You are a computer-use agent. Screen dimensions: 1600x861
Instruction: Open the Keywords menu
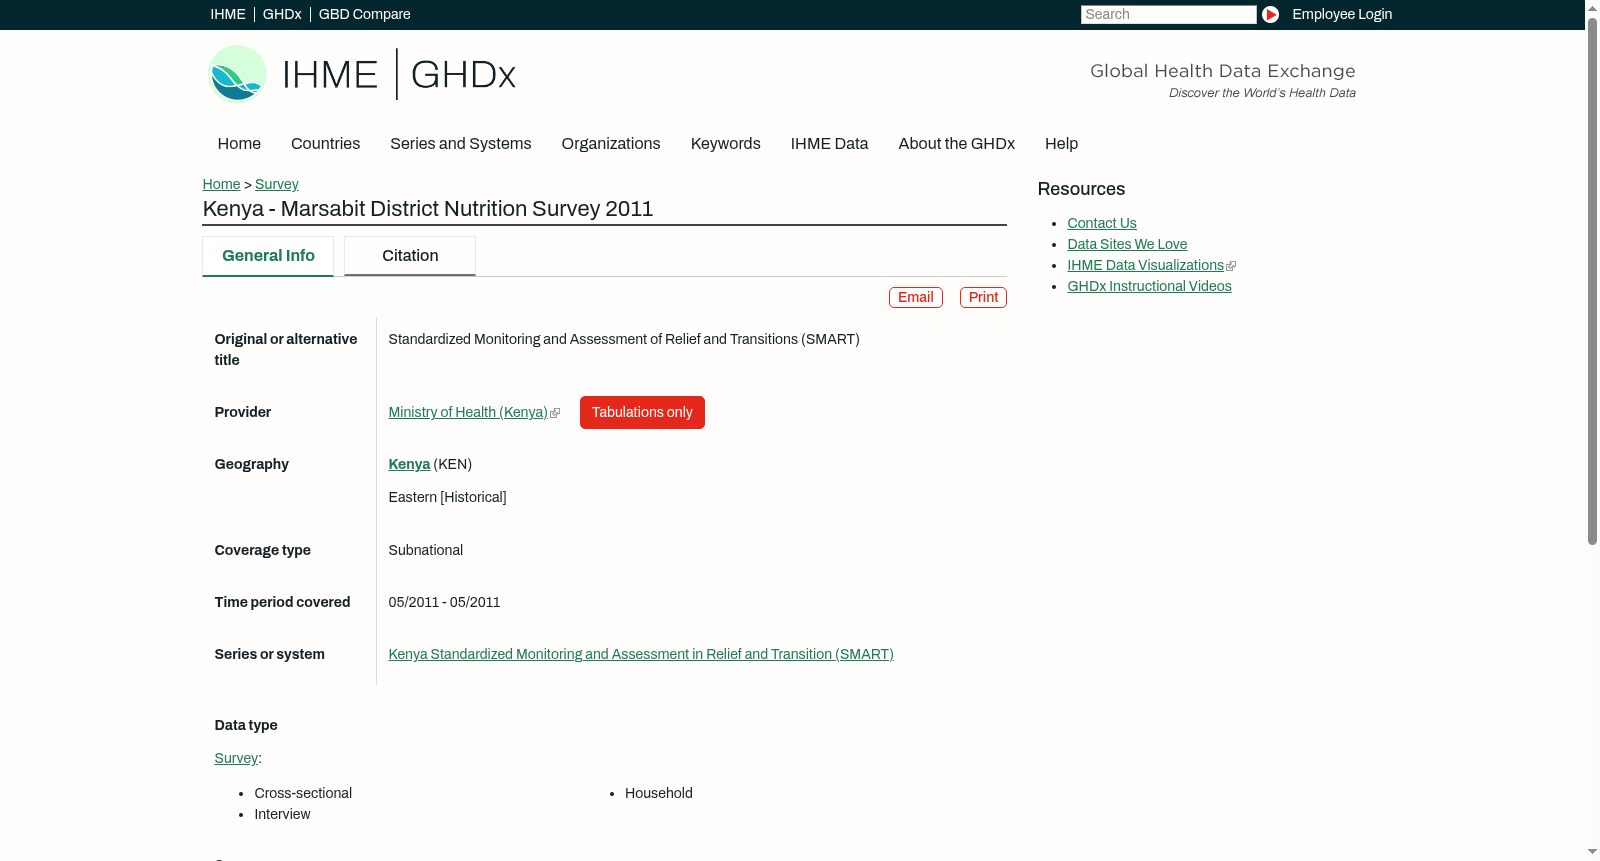726,144
